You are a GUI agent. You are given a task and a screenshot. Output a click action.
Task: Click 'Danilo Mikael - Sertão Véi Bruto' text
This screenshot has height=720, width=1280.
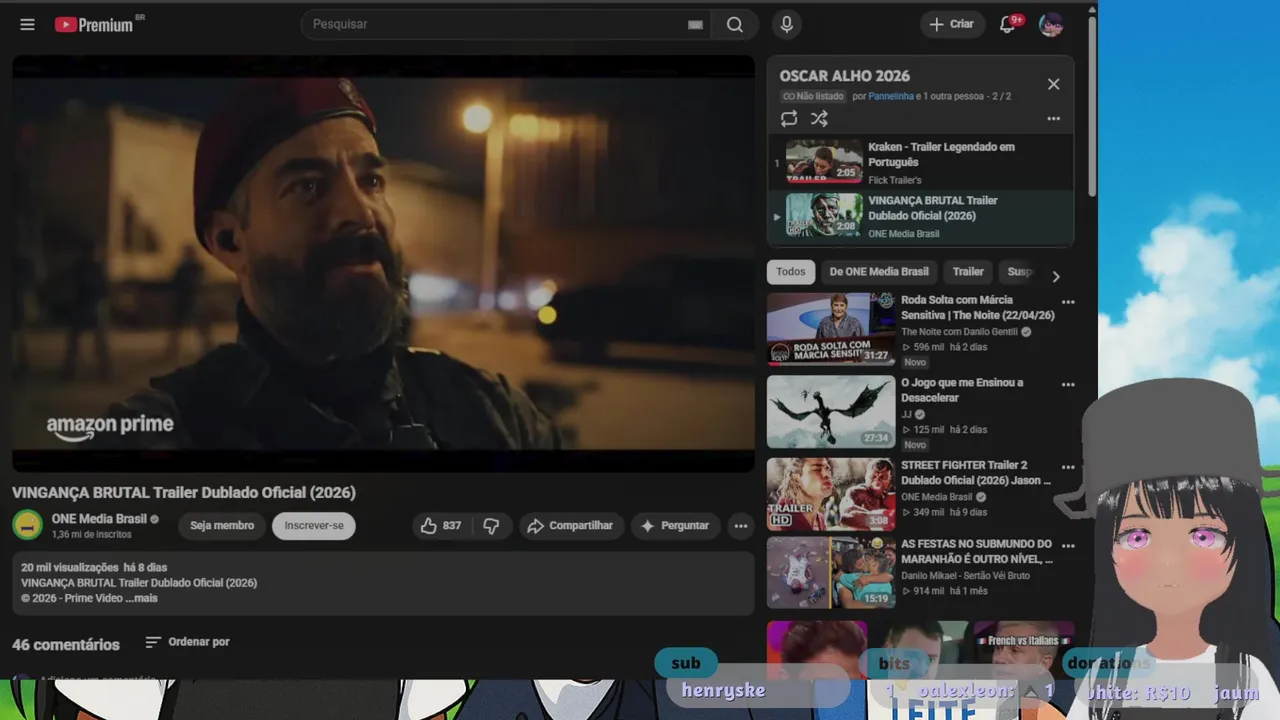click(x=965, y=575)
